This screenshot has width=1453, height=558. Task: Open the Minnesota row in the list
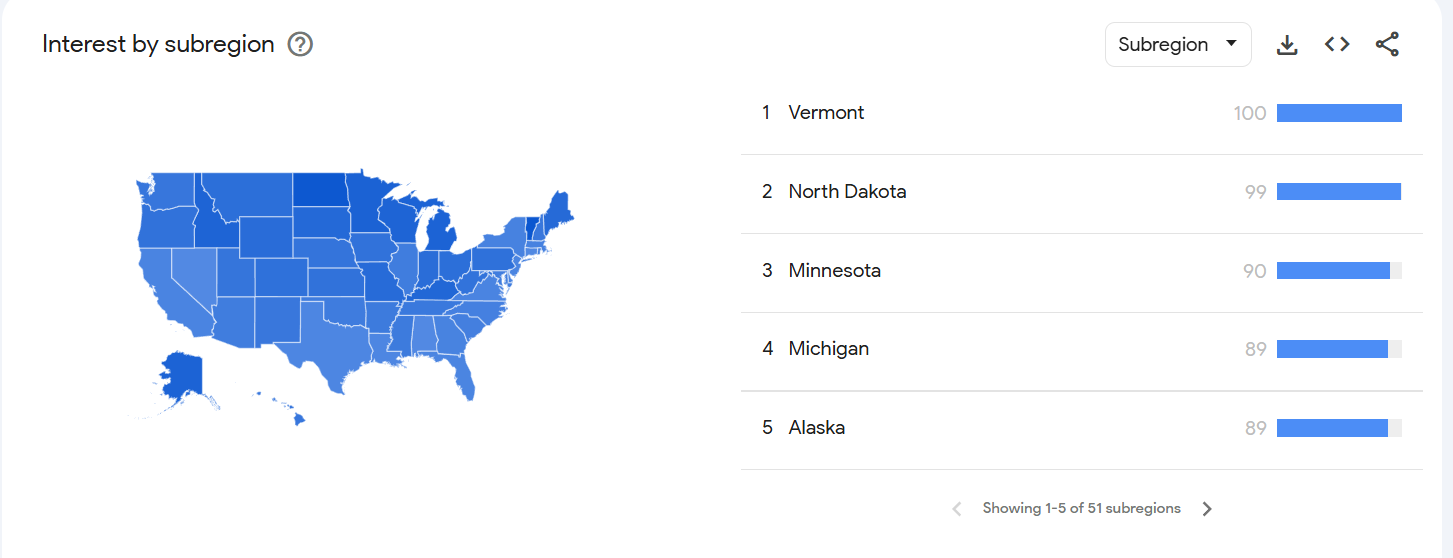834,271
